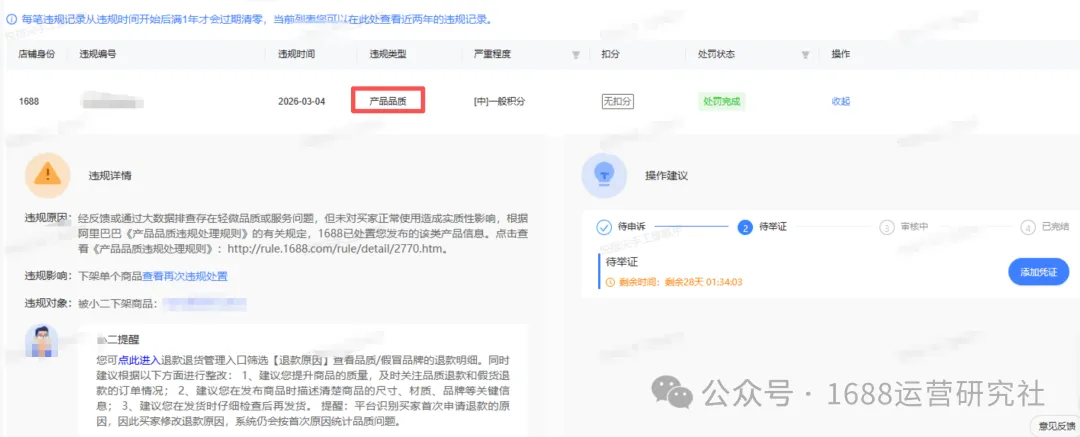Click the 意见反馈 feedback button
This screenshot has height=437, width=1080.
tap(1057, 425)
